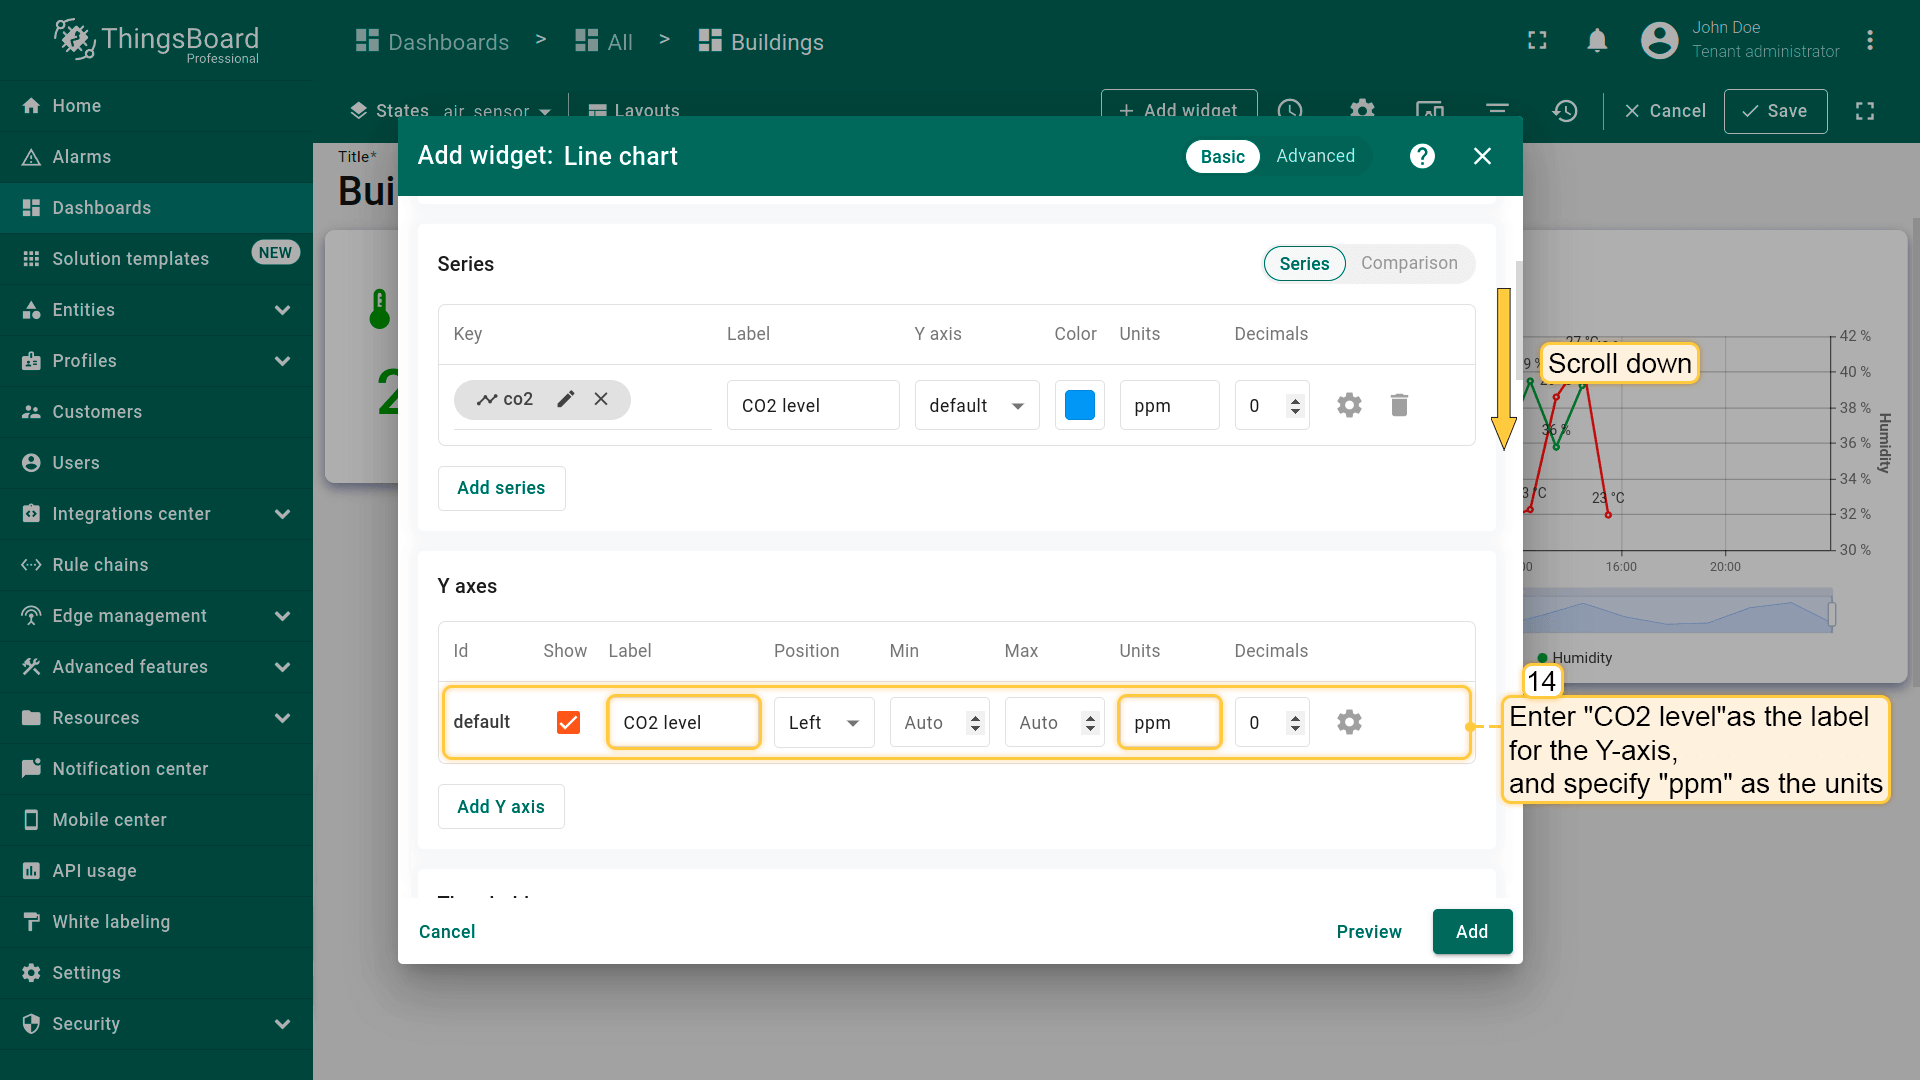1920x1080 pixels.
Task: Delete the co2 series with trash icon
Action: point(1399,405)
